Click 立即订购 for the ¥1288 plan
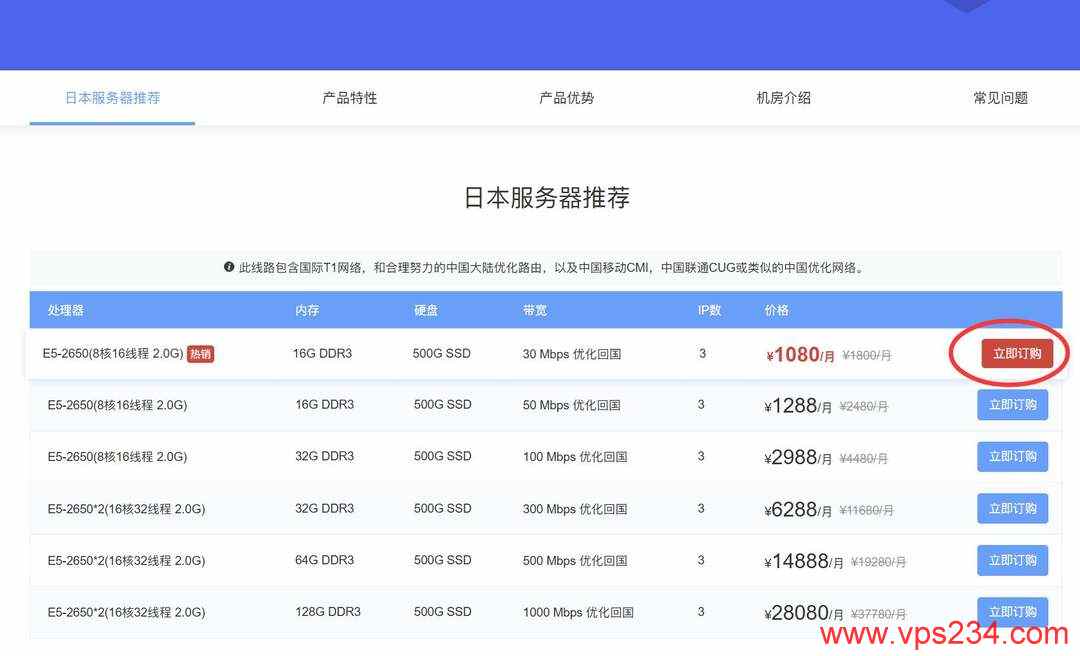The image size is (1080, 656). coord(1012,405)
